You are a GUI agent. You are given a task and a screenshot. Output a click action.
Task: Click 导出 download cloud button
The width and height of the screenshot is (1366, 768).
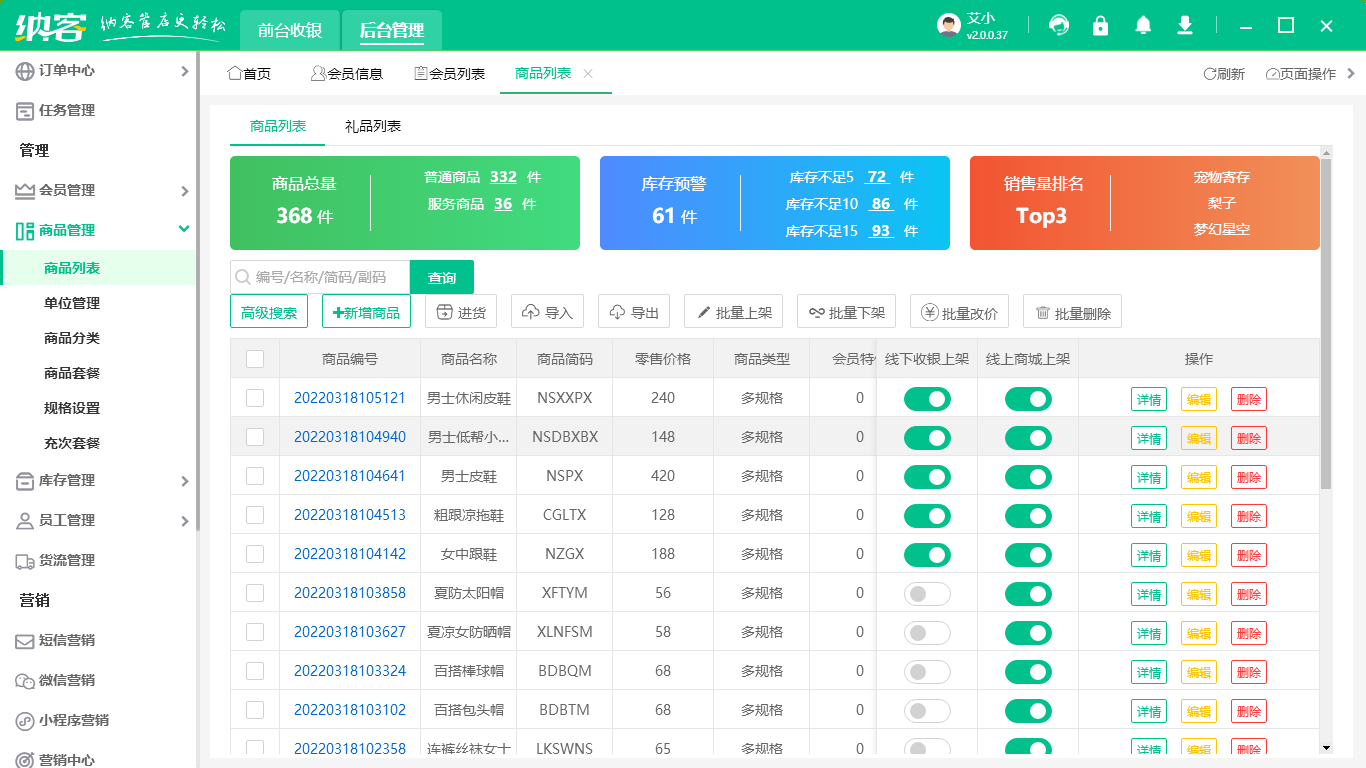(x=634, y=312)
